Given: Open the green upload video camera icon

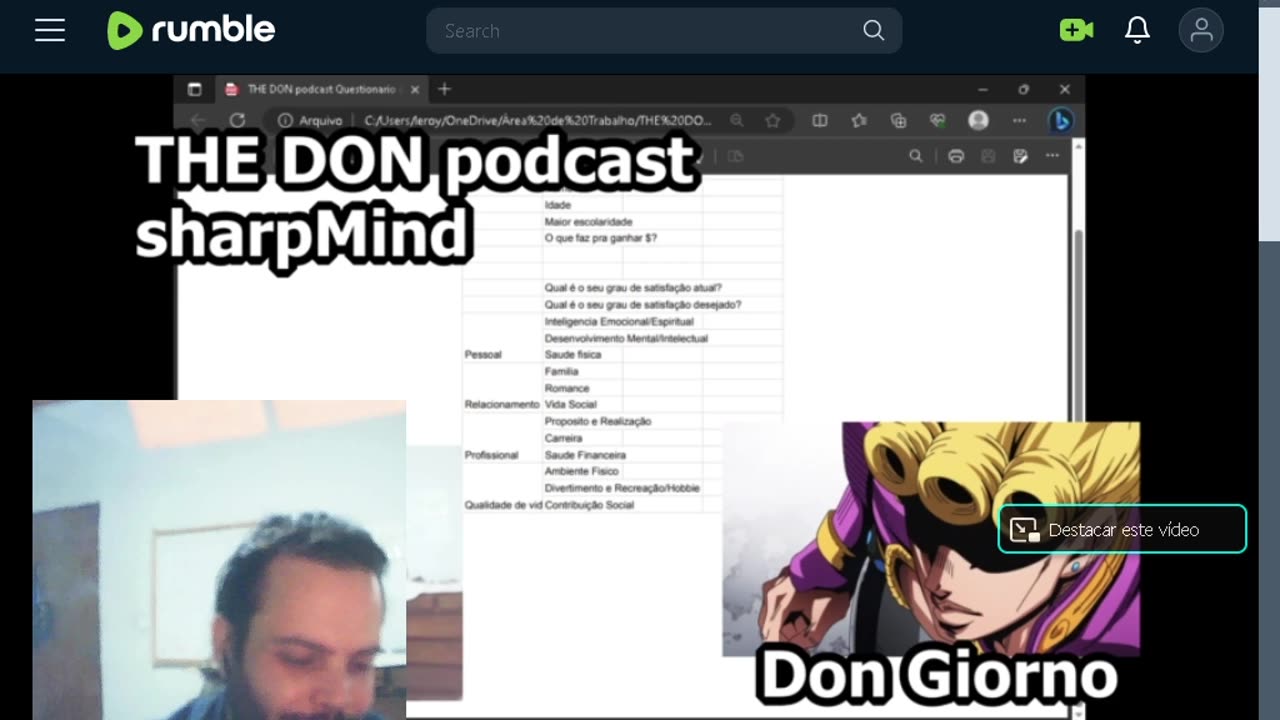Looking at the screenshot, I should click(1077, 30).
